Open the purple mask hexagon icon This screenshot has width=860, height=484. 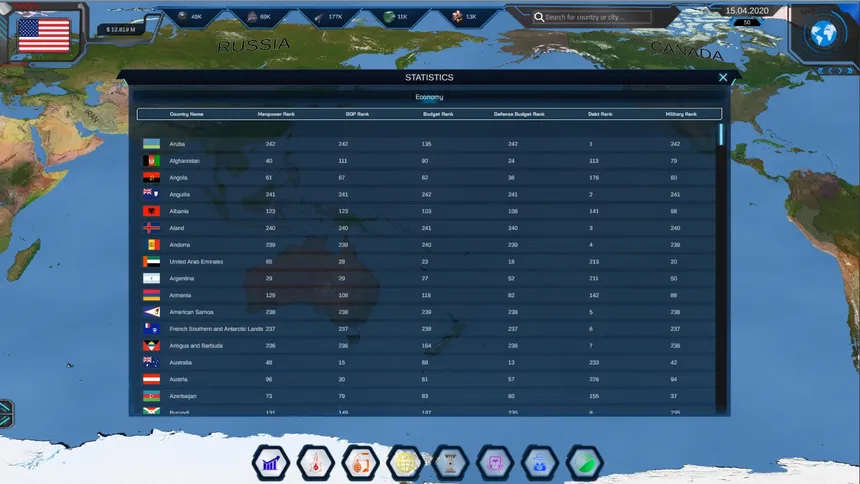[x=495, y=463]
